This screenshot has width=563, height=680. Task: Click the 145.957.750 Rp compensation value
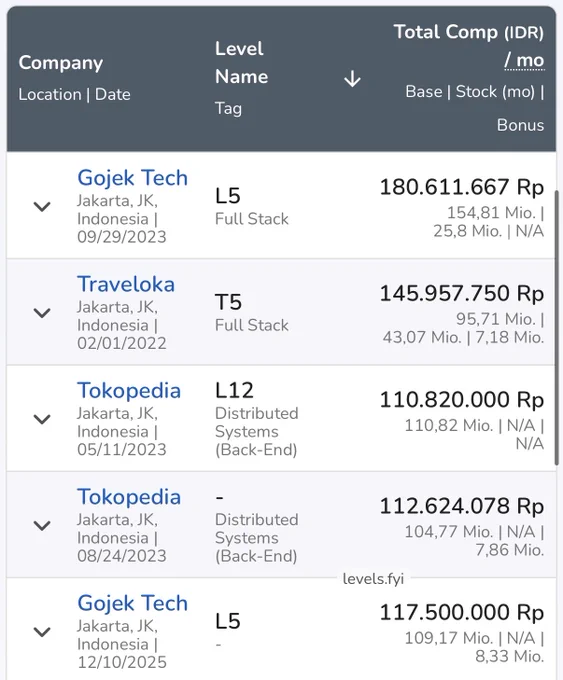coord(462,293)
